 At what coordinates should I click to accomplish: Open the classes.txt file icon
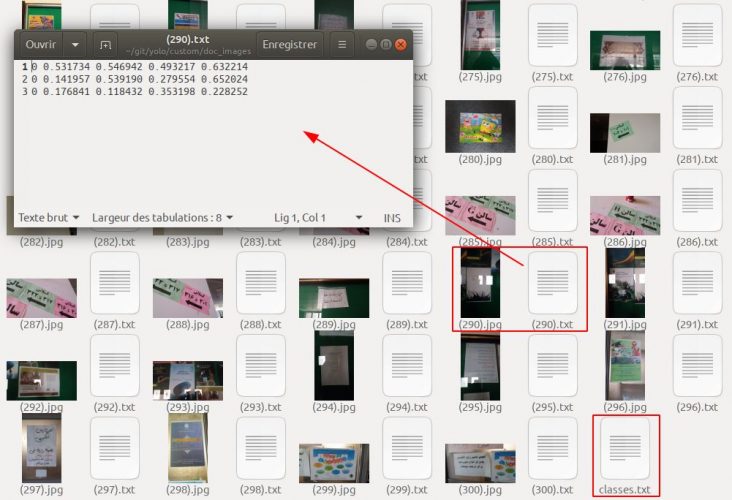pyautogui.click(x=625, y=449)
